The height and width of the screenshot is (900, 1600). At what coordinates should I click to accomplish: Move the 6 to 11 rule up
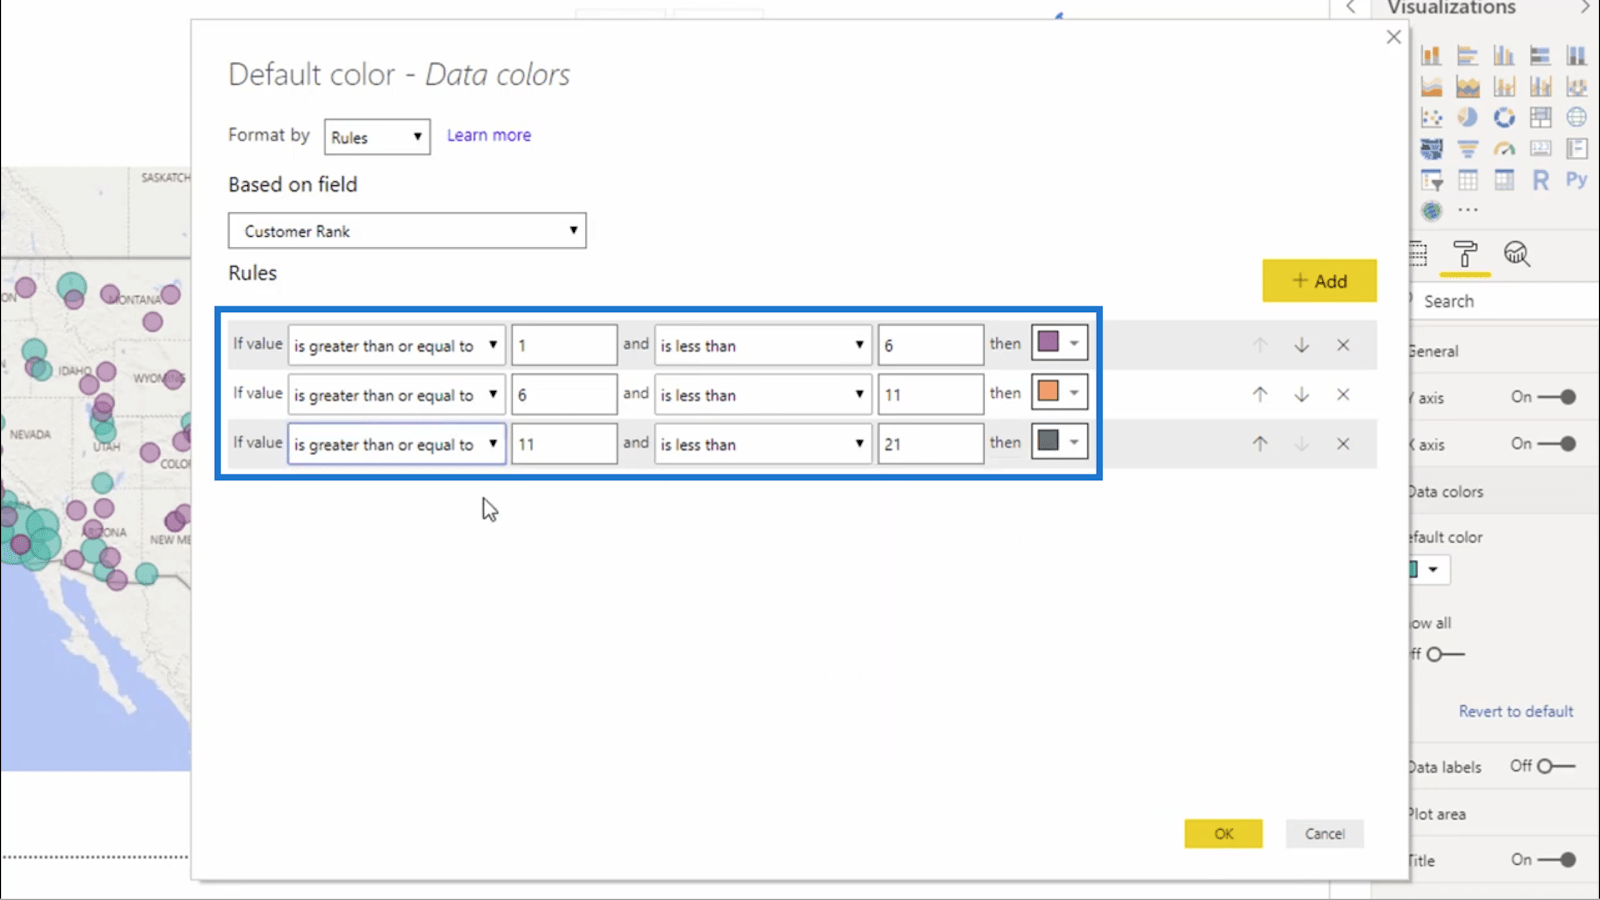[1260, 394]
